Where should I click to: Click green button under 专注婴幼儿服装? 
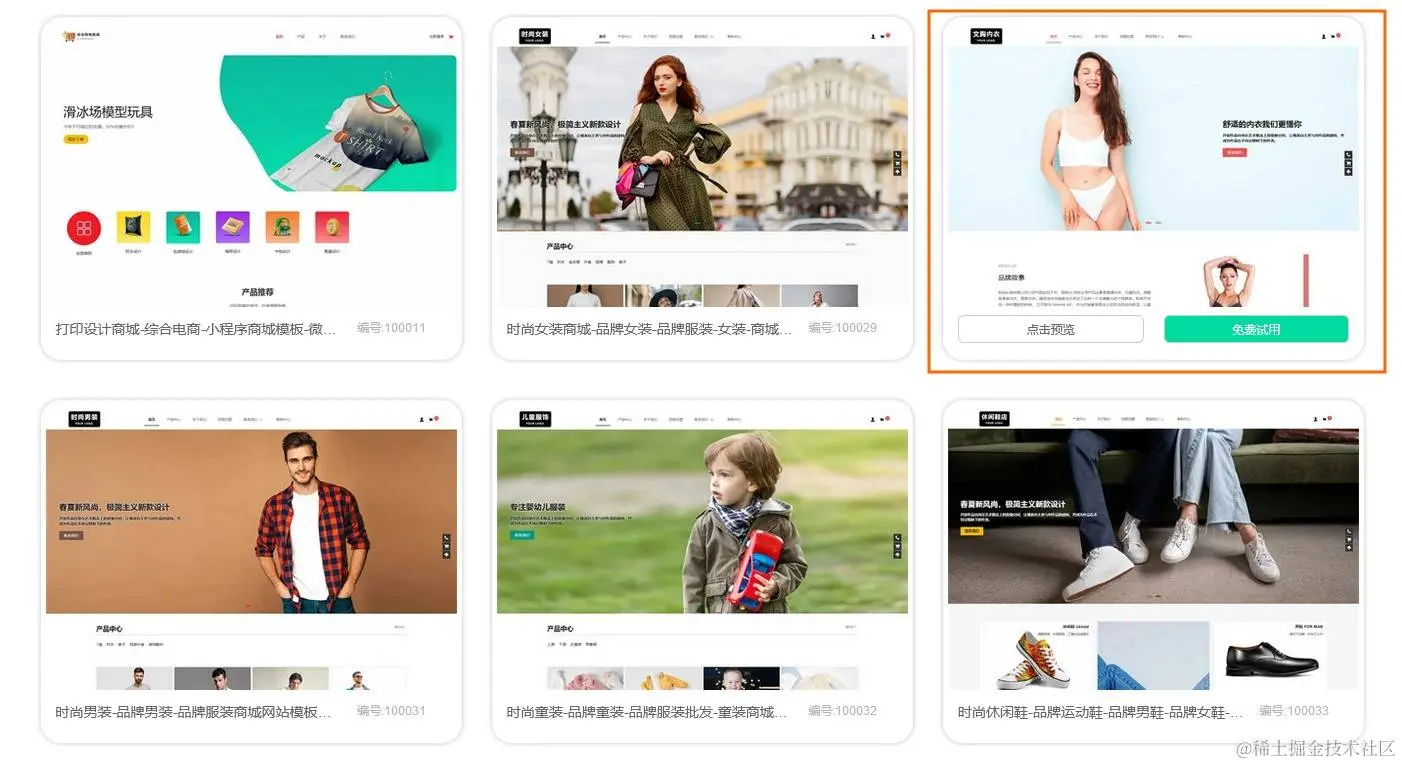tap(522, 535)
